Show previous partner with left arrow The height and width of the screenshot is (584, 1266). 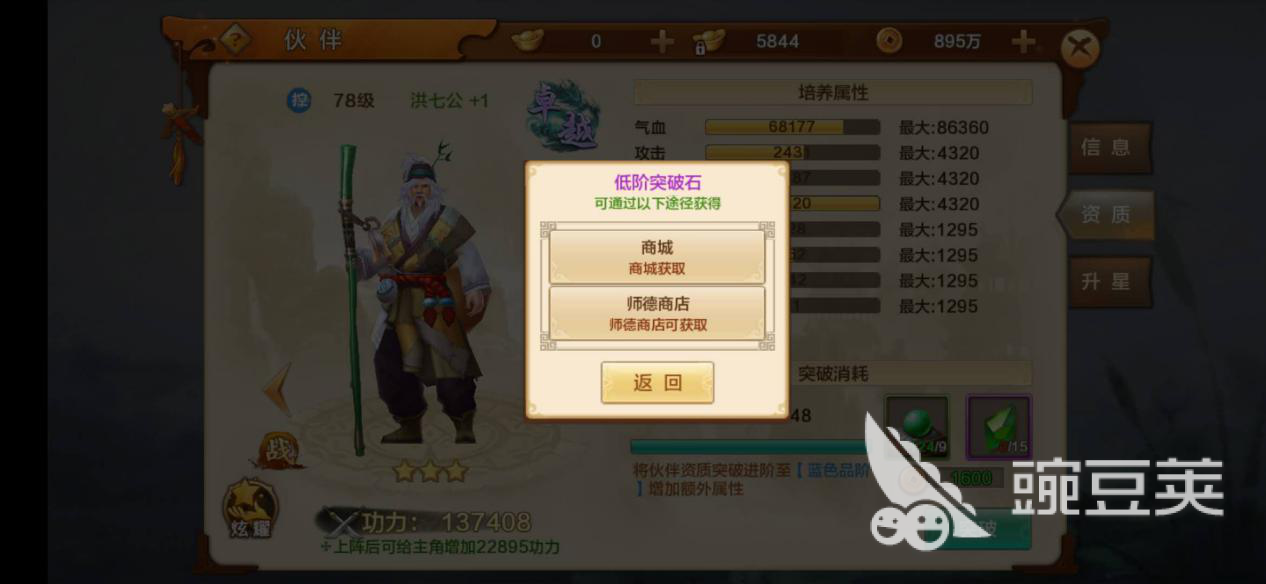279,389
